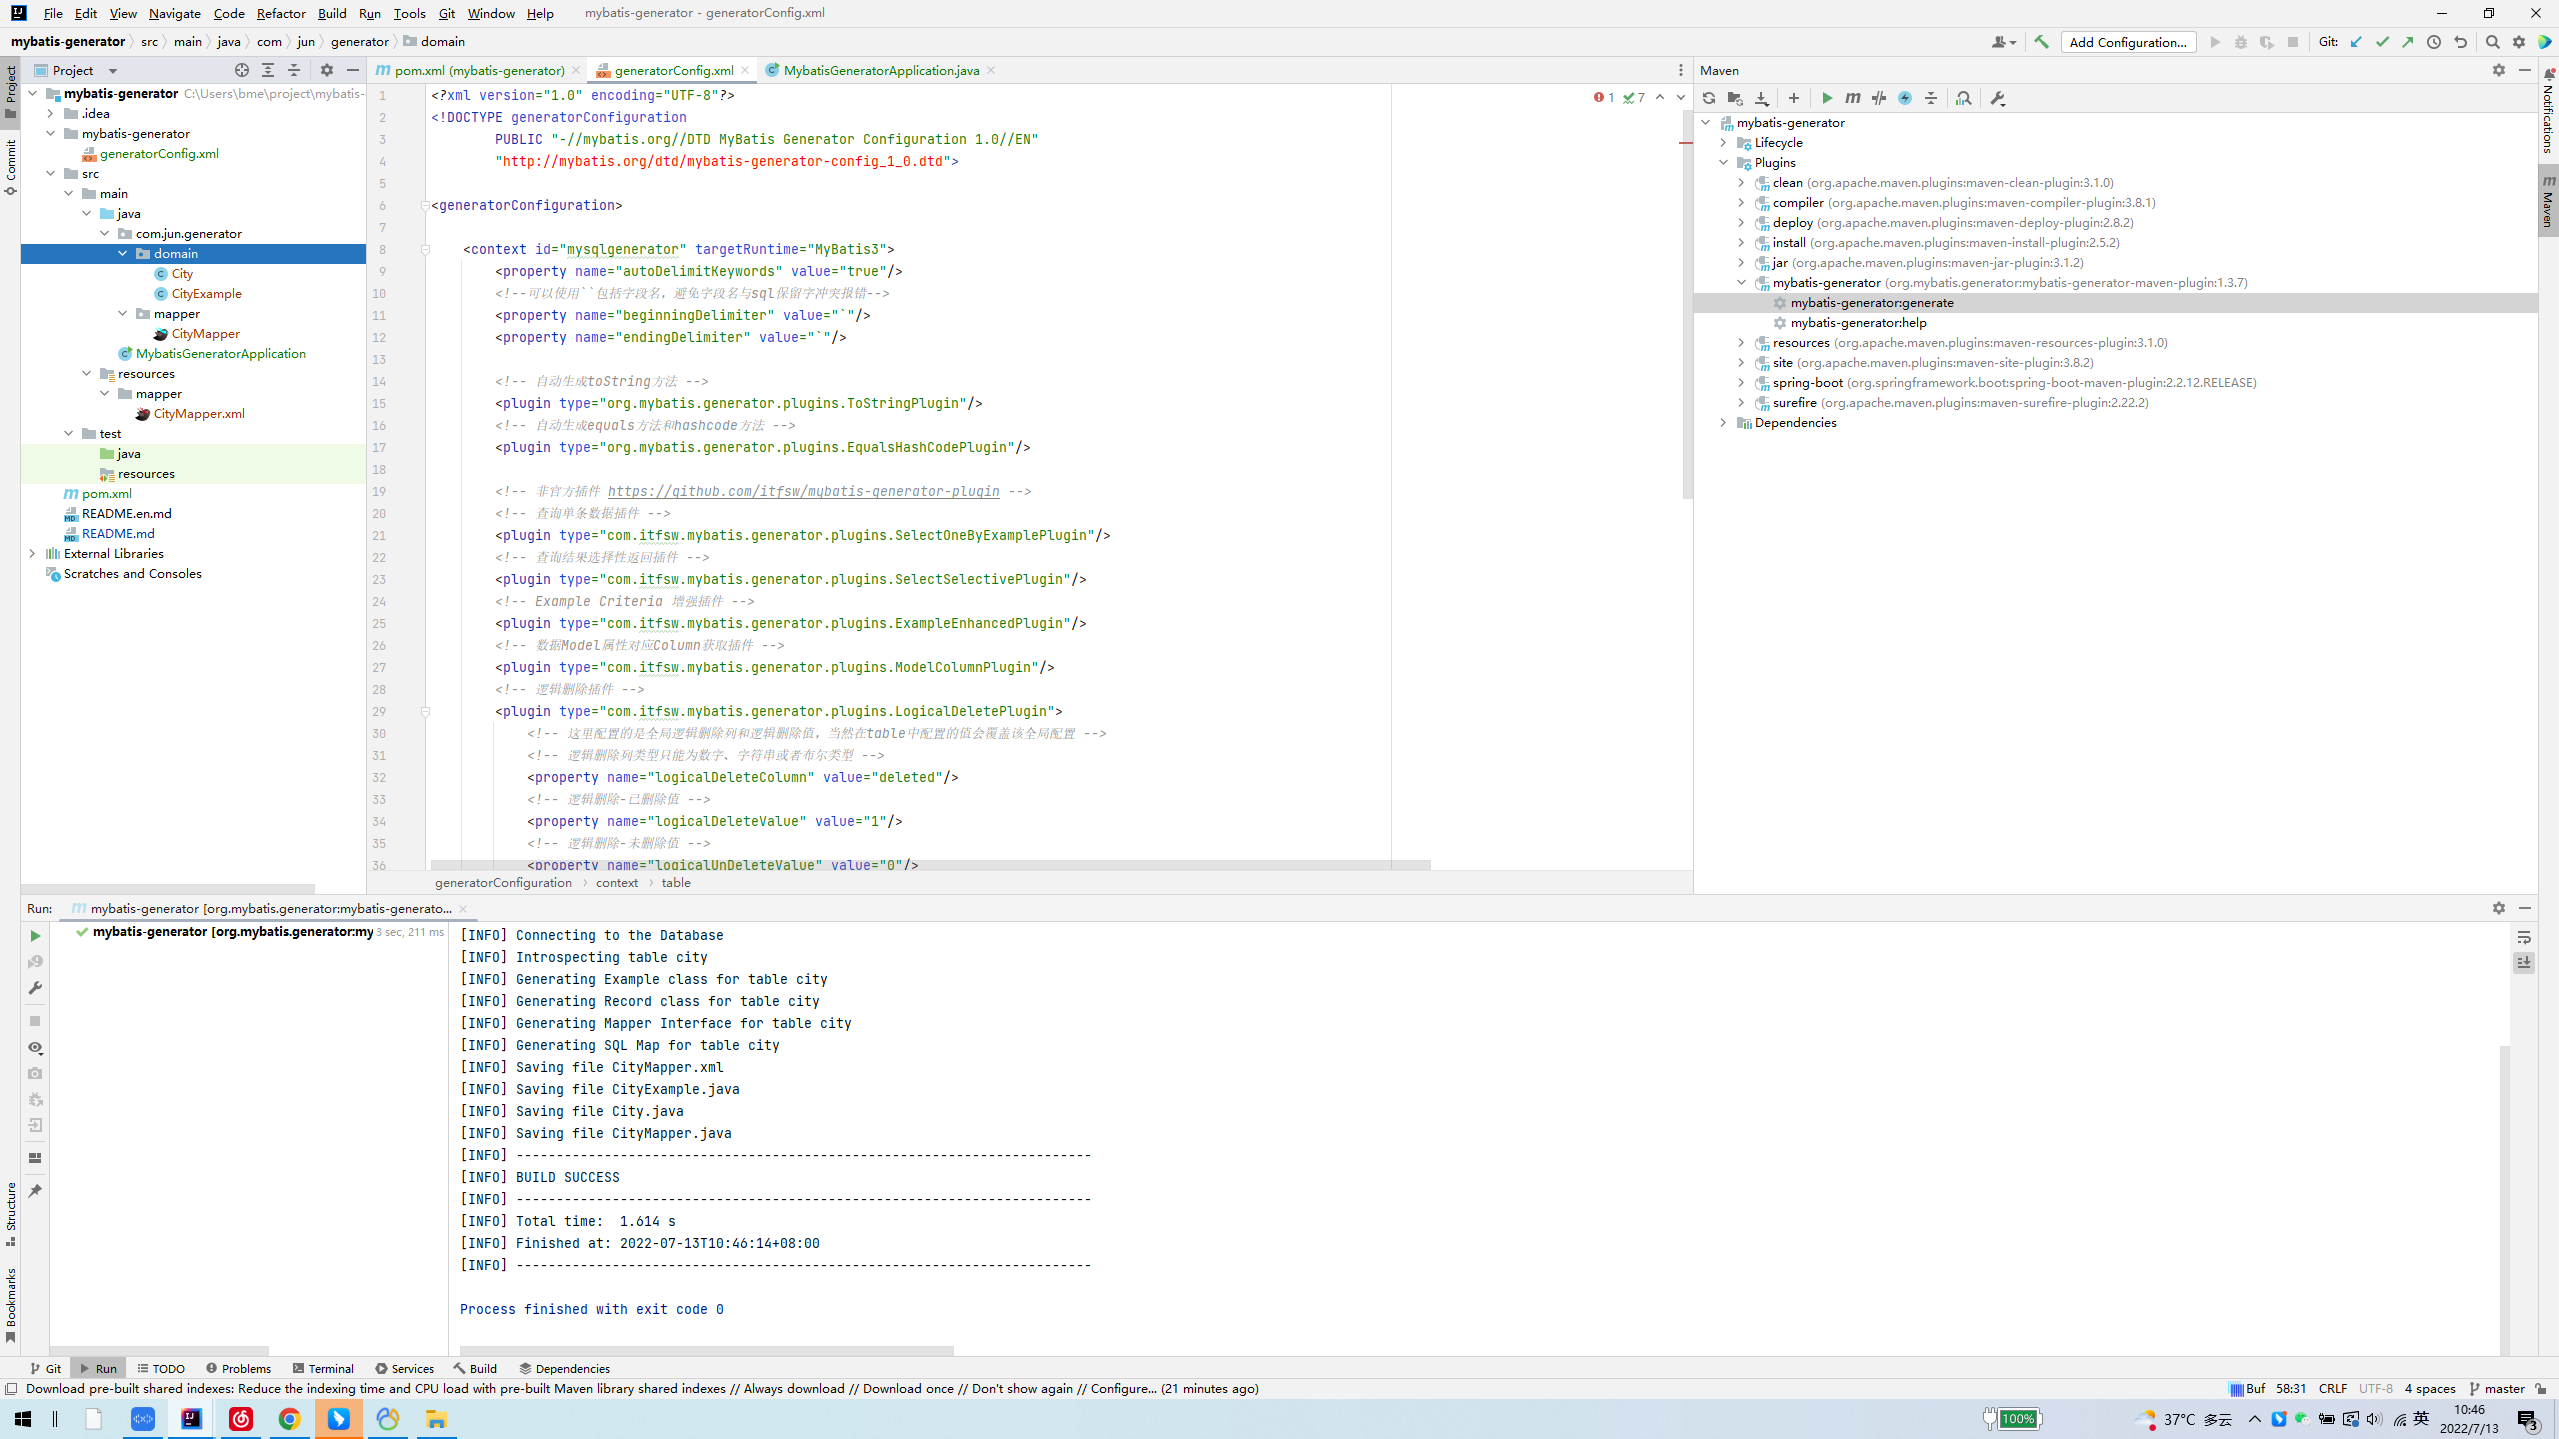Click master branch in status bar
The image size is (2559, 1439).
(2498, 1388)
